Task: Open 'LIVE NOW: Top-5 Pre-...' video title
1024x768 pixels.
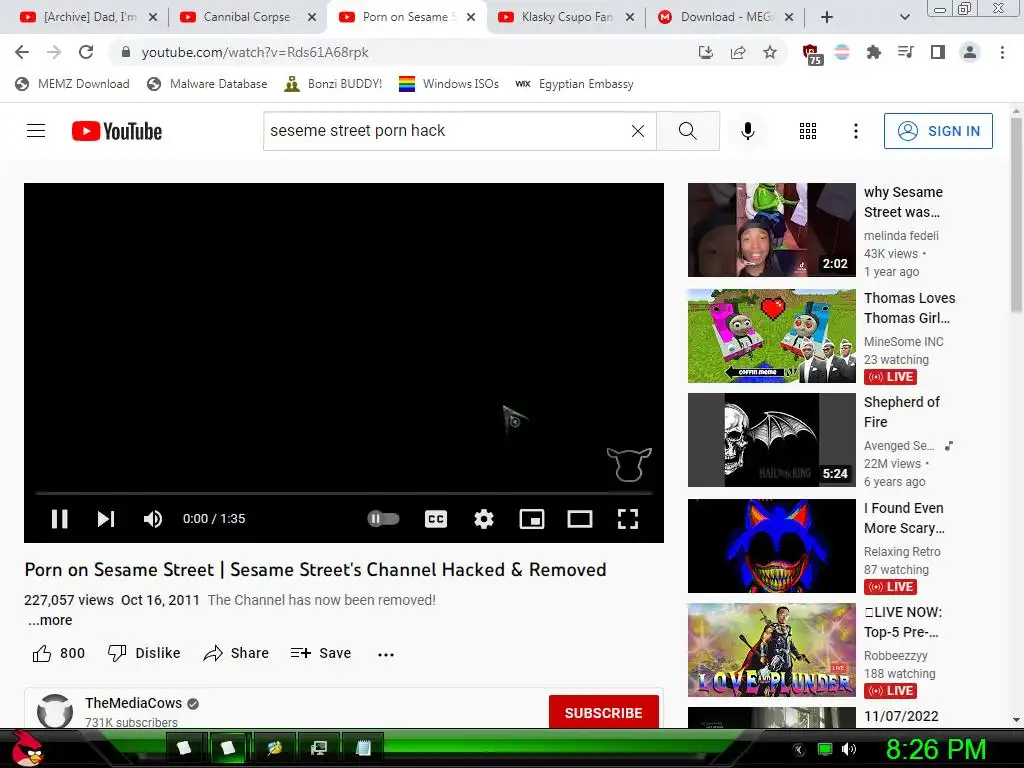Action: click(x=903, y=622)
